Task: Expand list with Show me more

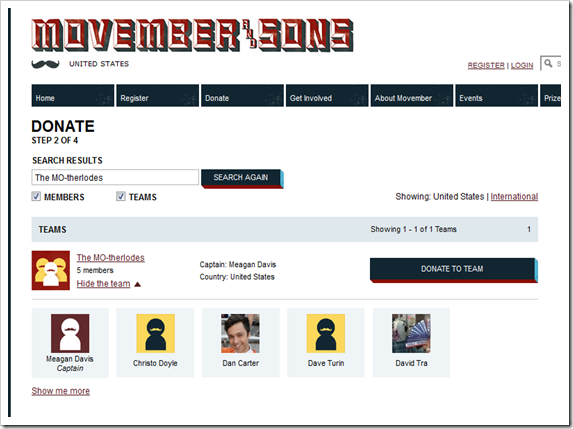Action: point(61,391)
